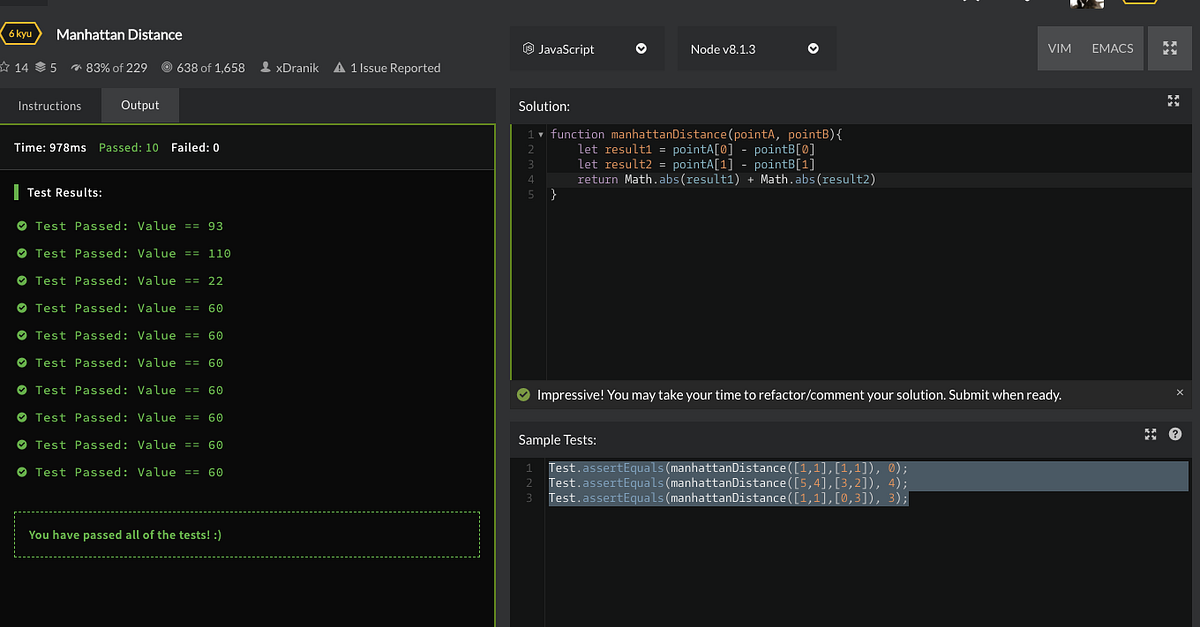The width and height of the screenshot is (1200, 627).
Task: Enable VIM key bindings
Action: click(x=1059, y=48)
